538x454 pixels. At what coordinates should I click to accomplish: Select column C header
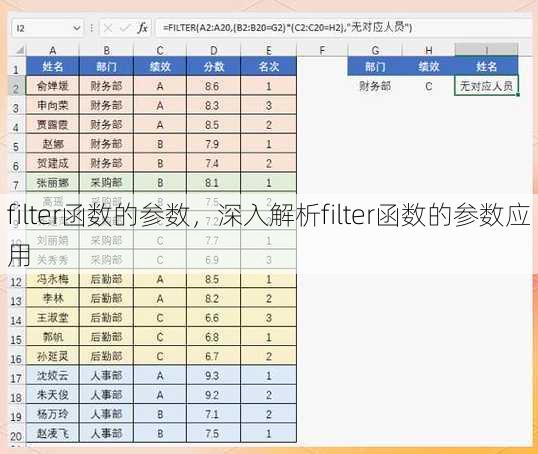point(160,50)
